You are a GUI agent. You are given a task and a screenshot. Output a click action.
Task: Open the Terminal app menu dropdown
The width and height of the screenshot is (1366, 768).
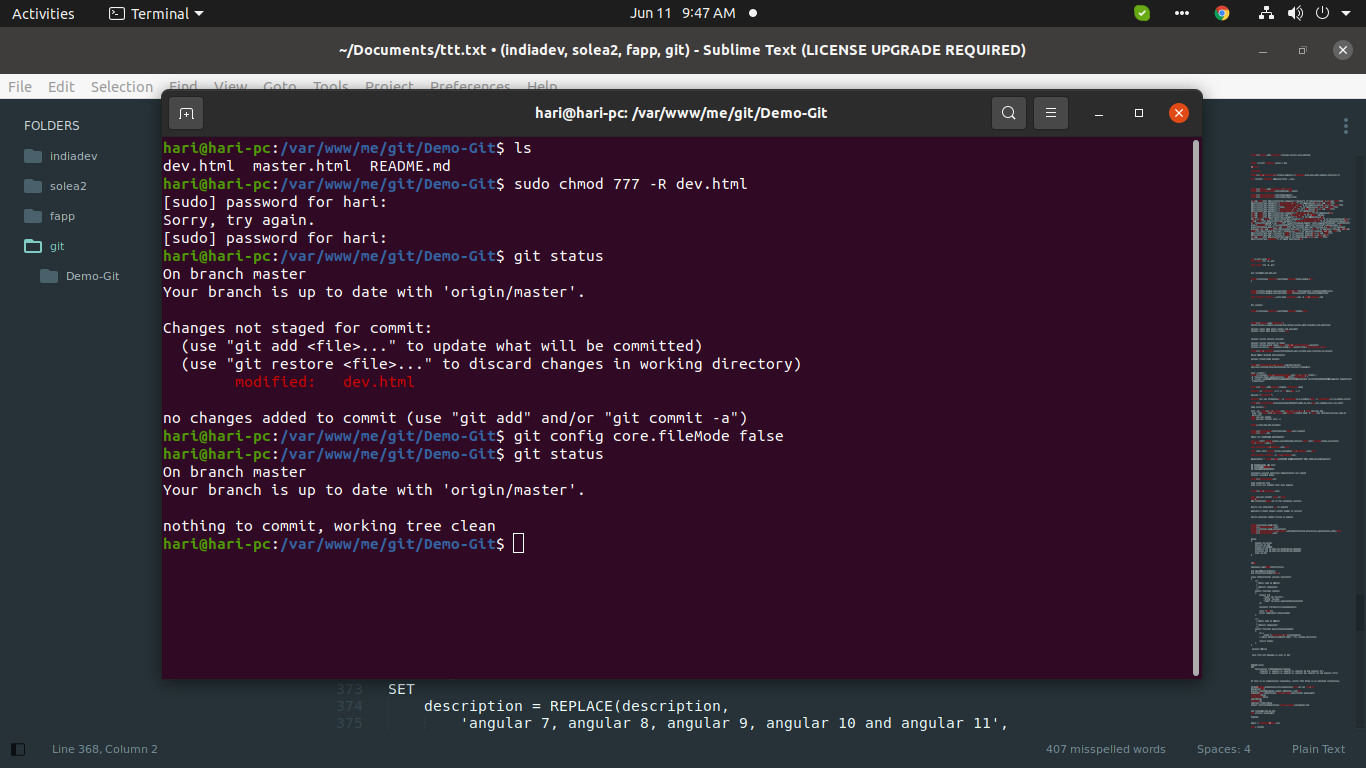155,13
